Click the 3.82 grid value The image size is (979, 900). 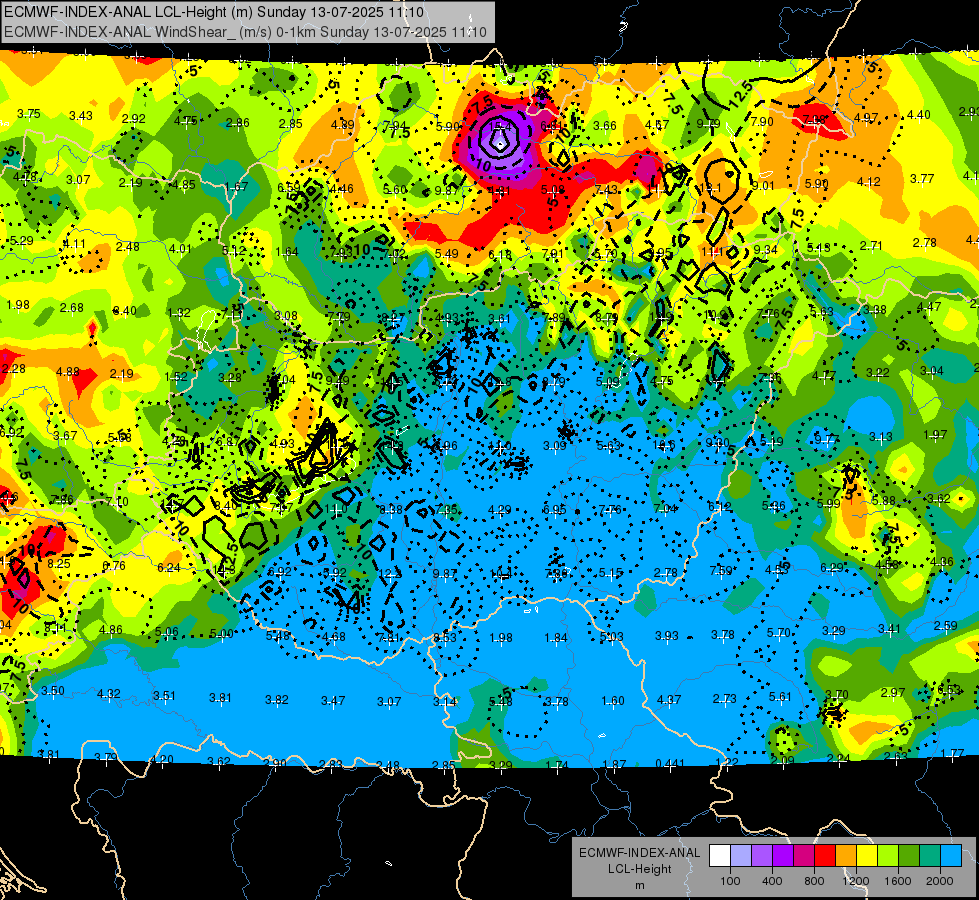[277, 700]
